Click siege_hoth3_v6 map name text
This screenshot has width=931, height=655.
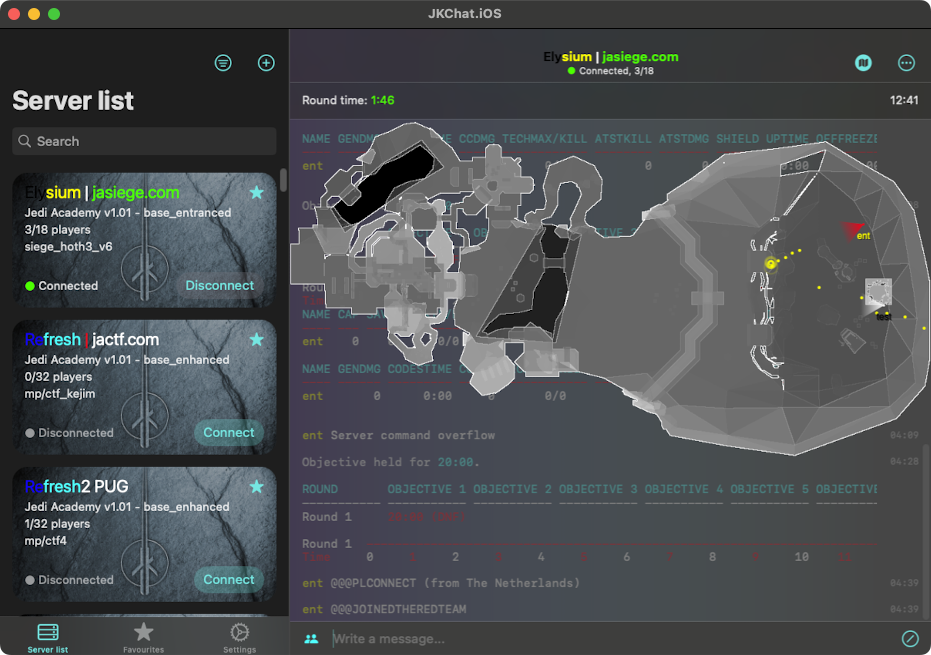point(68,246)
